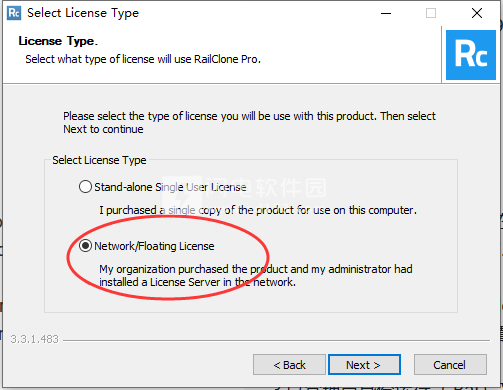Close the Select License Type window
Viewport: 503px width, 390px height.
[x=477, y=13]
